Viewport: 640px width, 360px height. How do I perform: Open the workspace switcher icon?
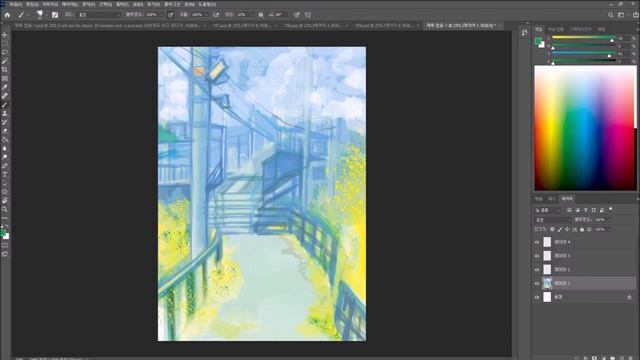[x=621, y=15]
